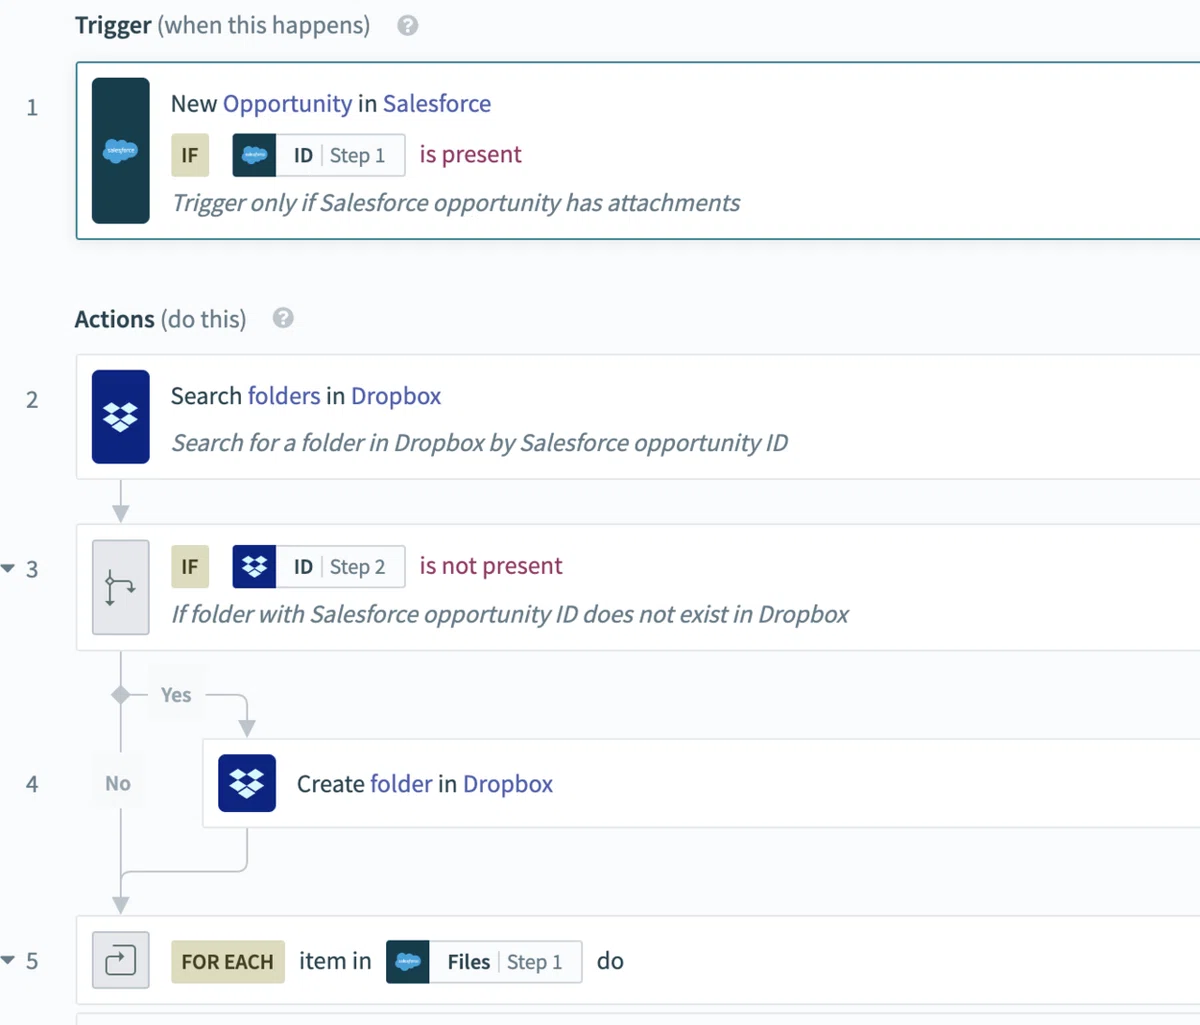Collapse step 3 using its arrow

(9, 569)
